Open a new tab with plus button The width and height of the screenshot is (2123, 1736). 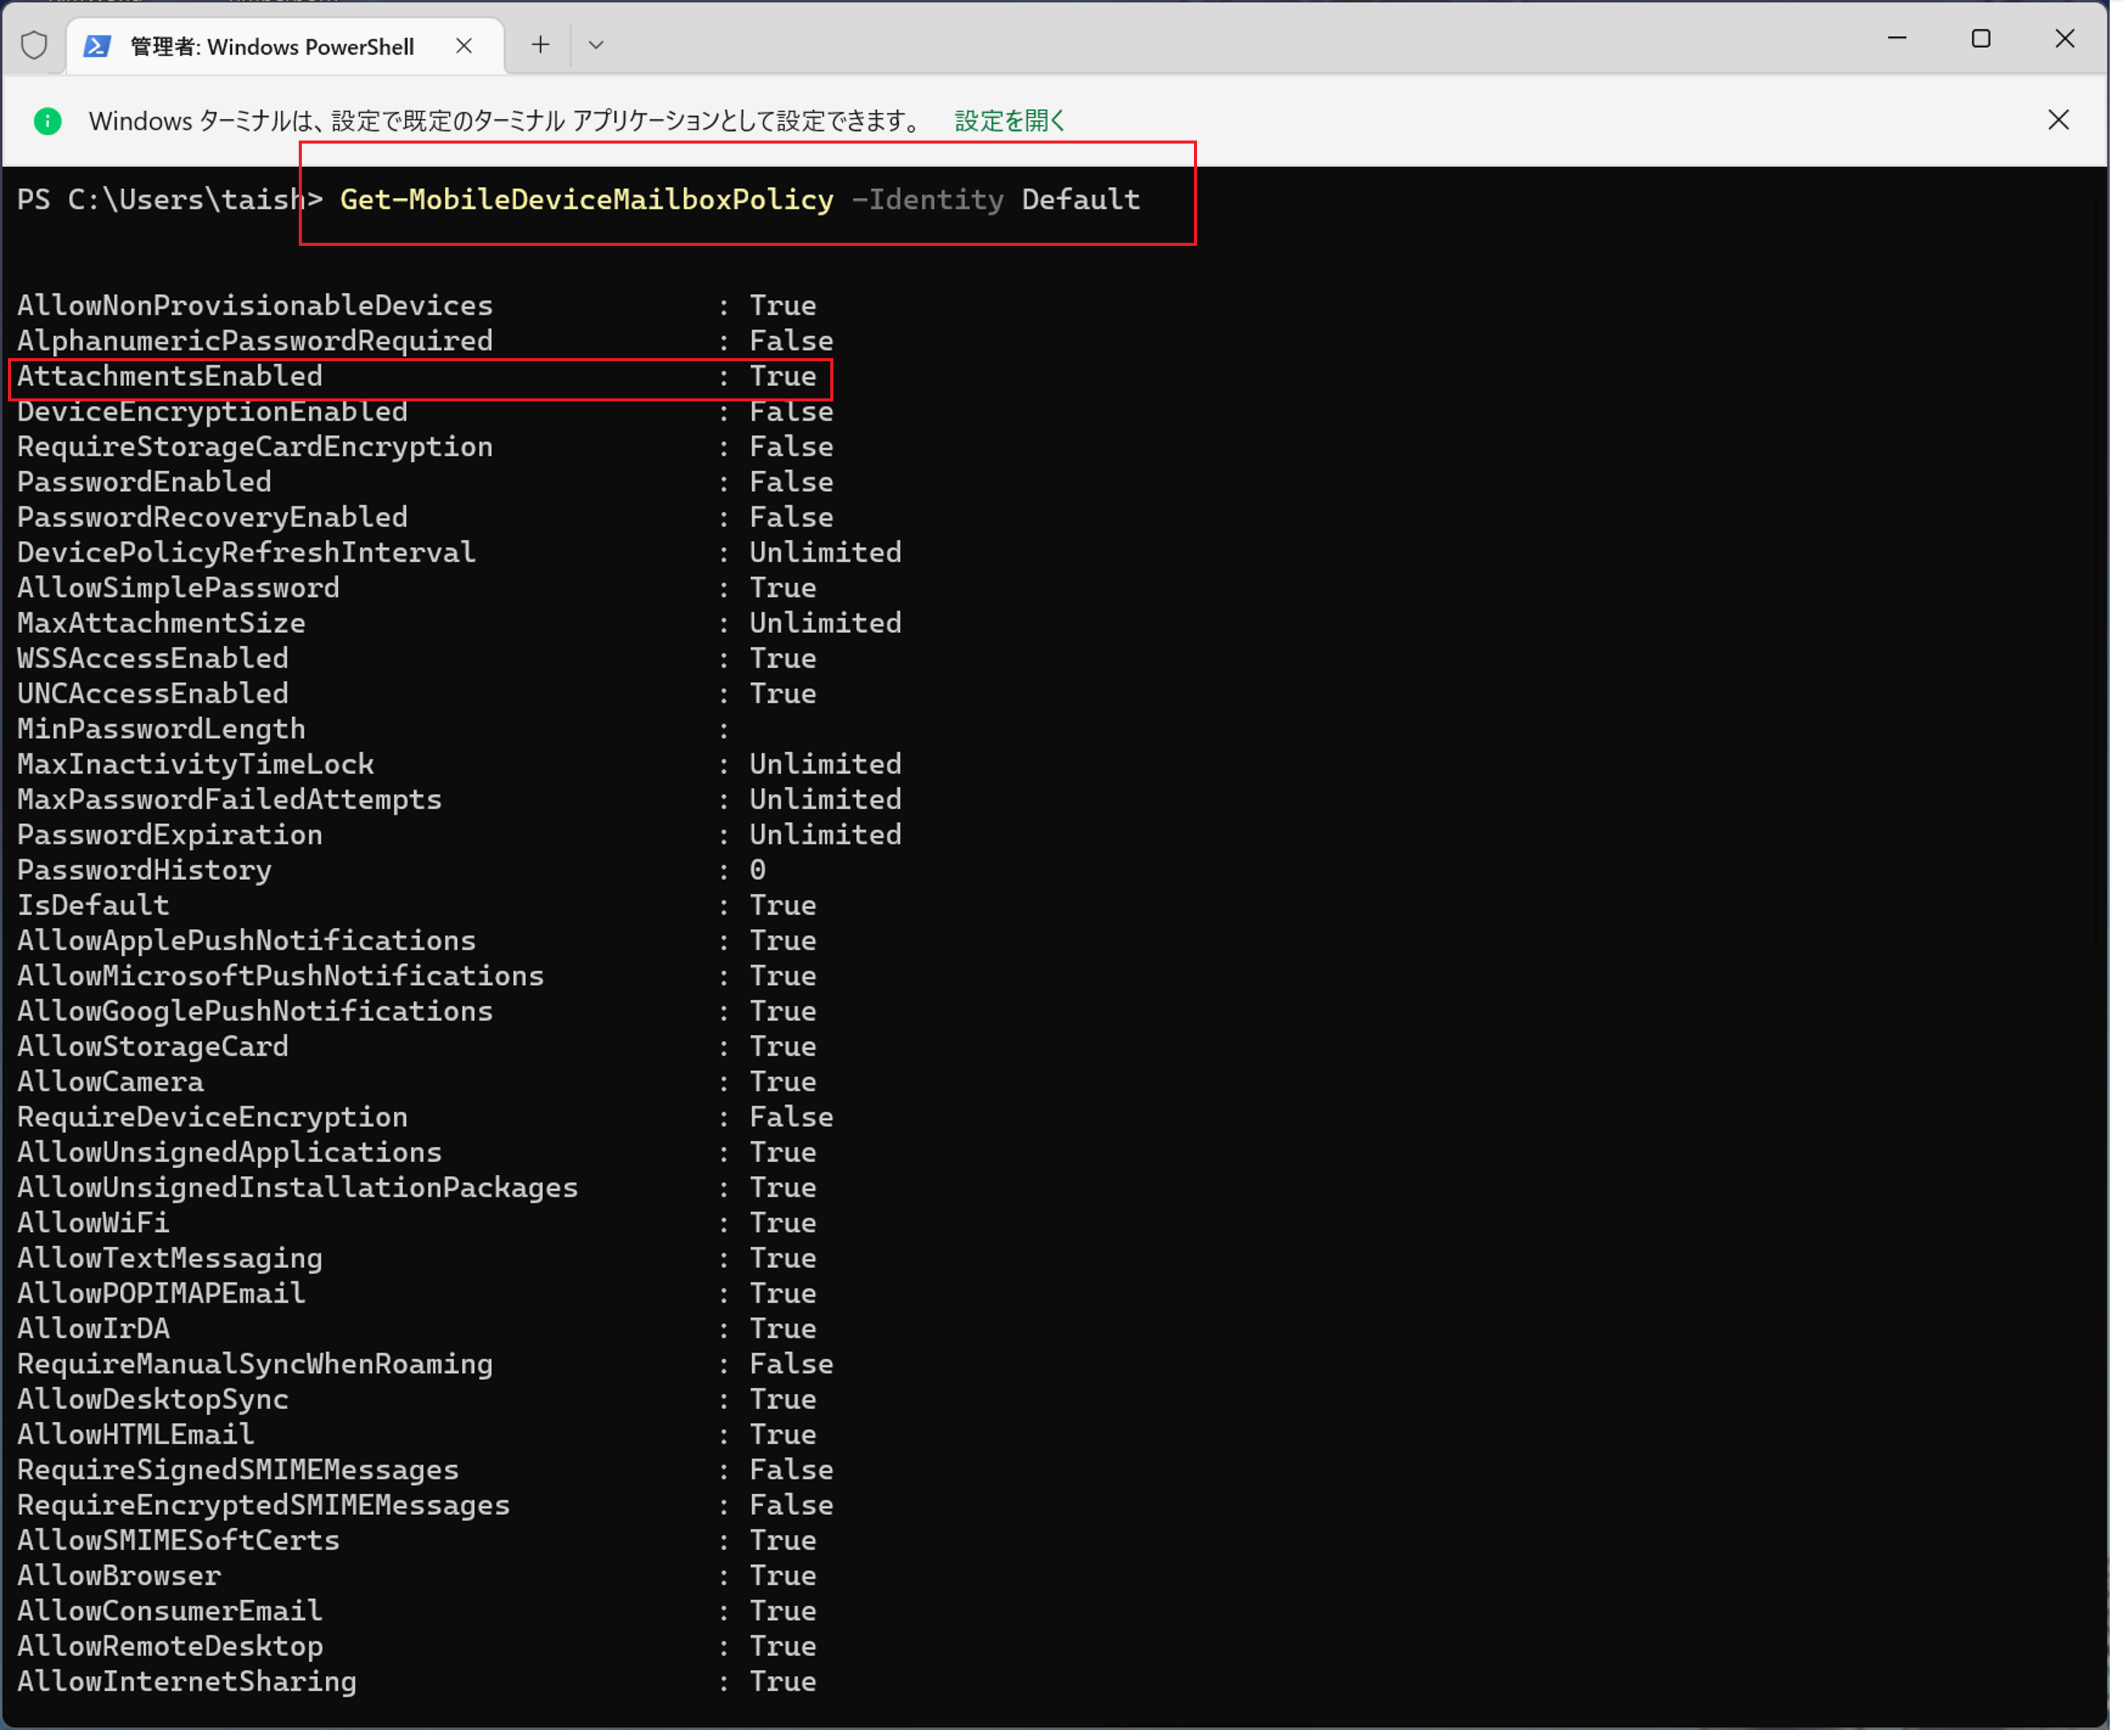(x=541, y=45)
